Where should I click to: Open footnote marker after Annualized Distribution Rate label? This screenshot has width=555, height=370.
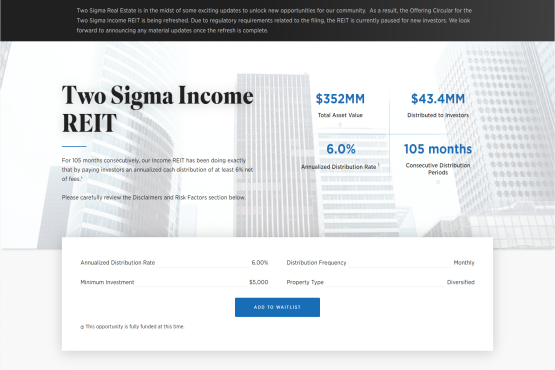pyautogui.click(x=378, y=165)
